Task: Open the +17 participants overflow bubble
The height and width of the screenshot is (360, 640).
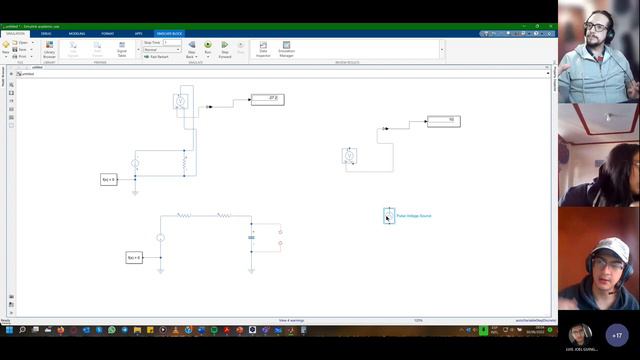Action: 617,336
